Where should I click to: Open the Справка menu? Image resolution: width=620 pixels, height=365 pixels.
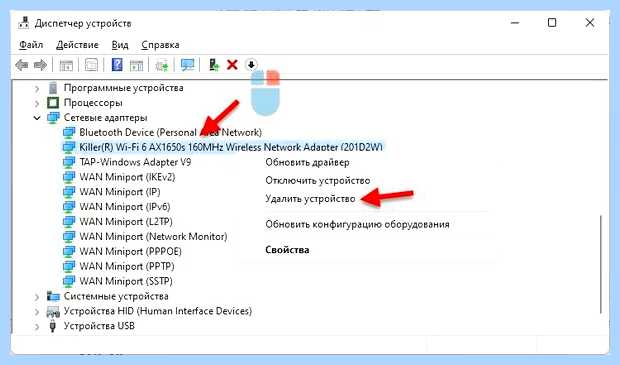click(160, 45)
